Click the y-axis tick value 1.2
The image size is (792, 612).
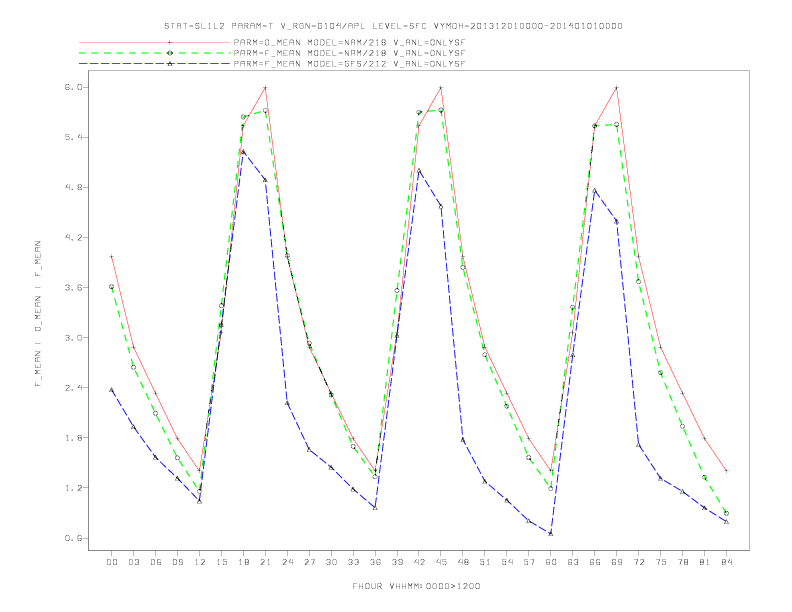73,488
